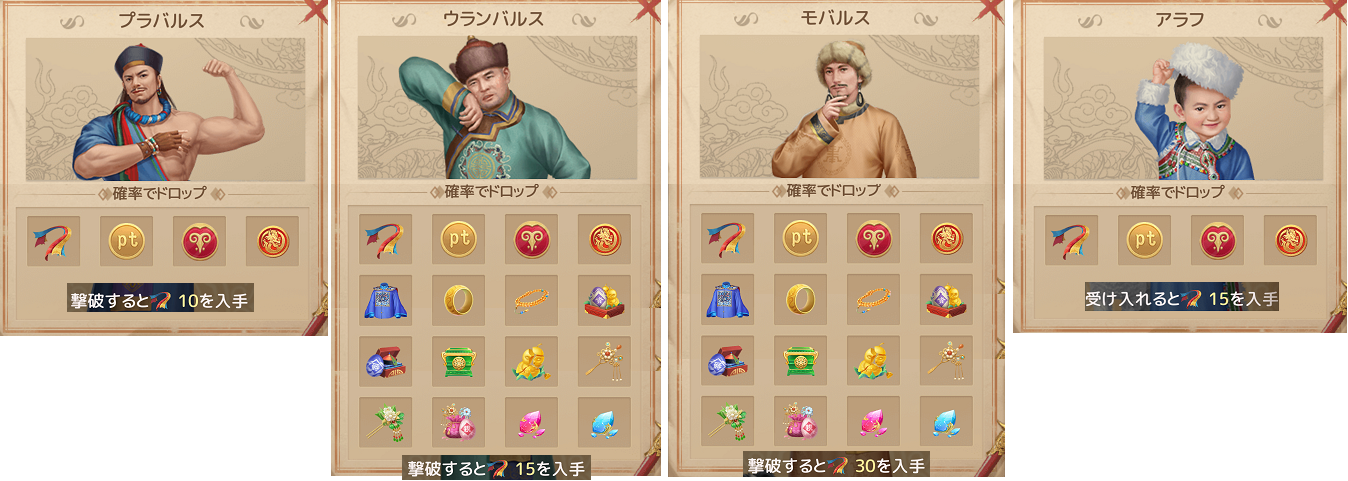Select the gold ring icon in モバルス panel

tap(800, 301)
